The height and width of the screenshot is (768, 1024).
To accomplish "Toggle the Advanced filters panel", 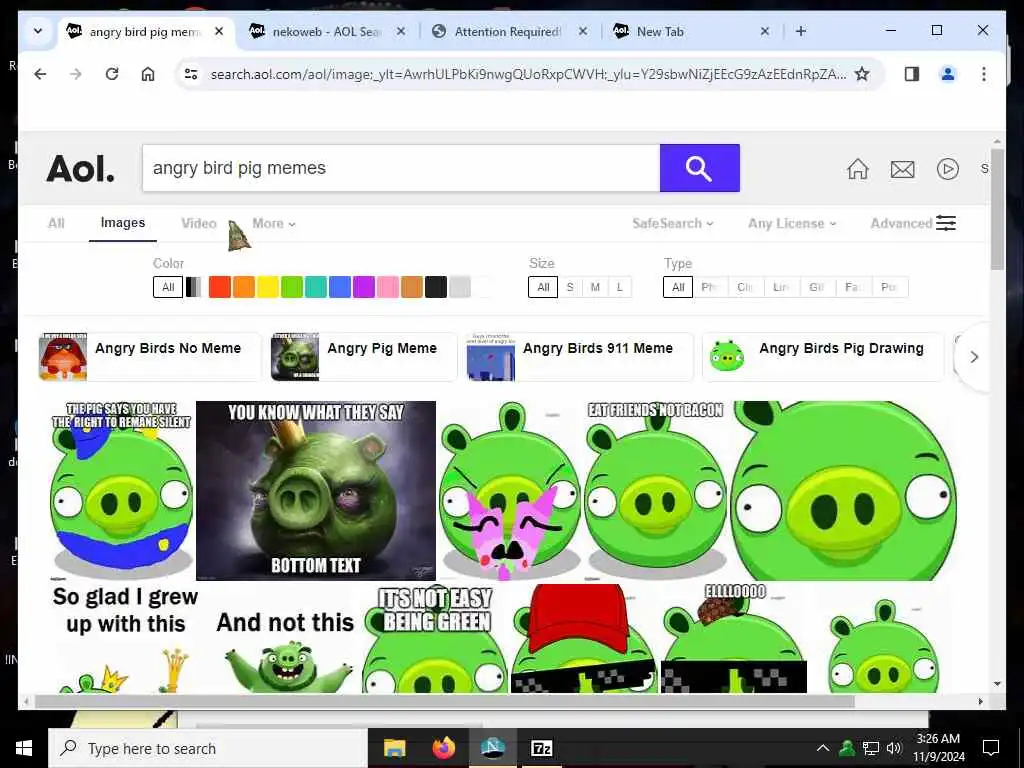I will [x=913, y=223].
